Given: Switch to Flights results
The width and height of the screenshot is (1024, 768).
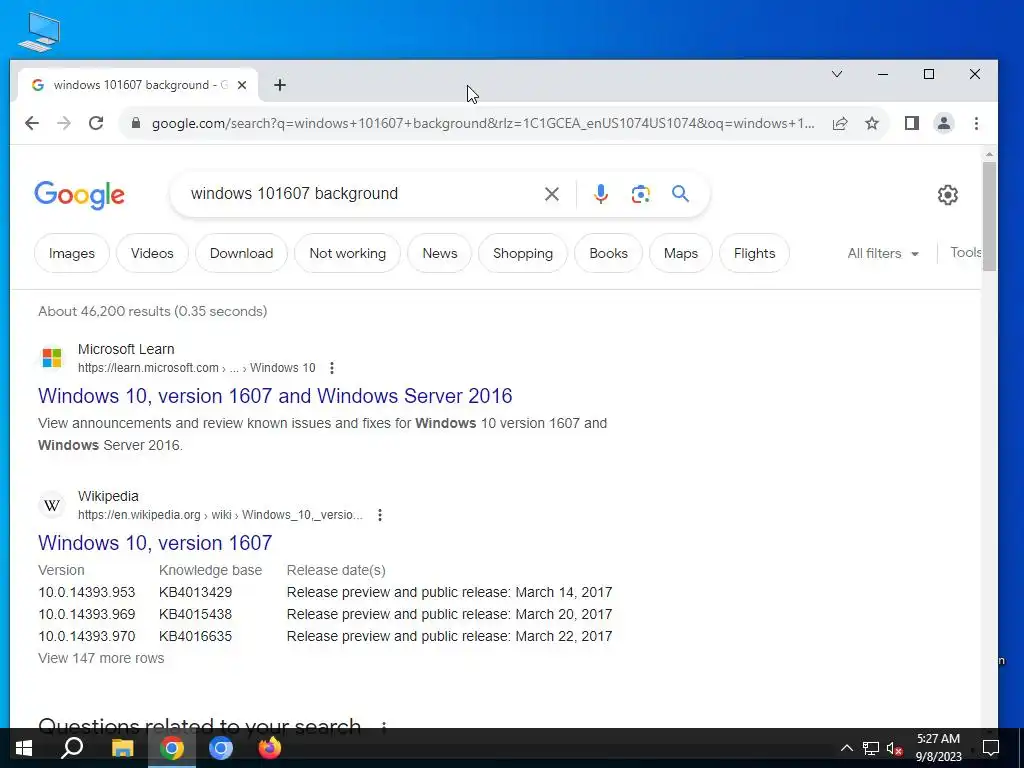Looking at the screenshot, I should (x=754, y=253).
